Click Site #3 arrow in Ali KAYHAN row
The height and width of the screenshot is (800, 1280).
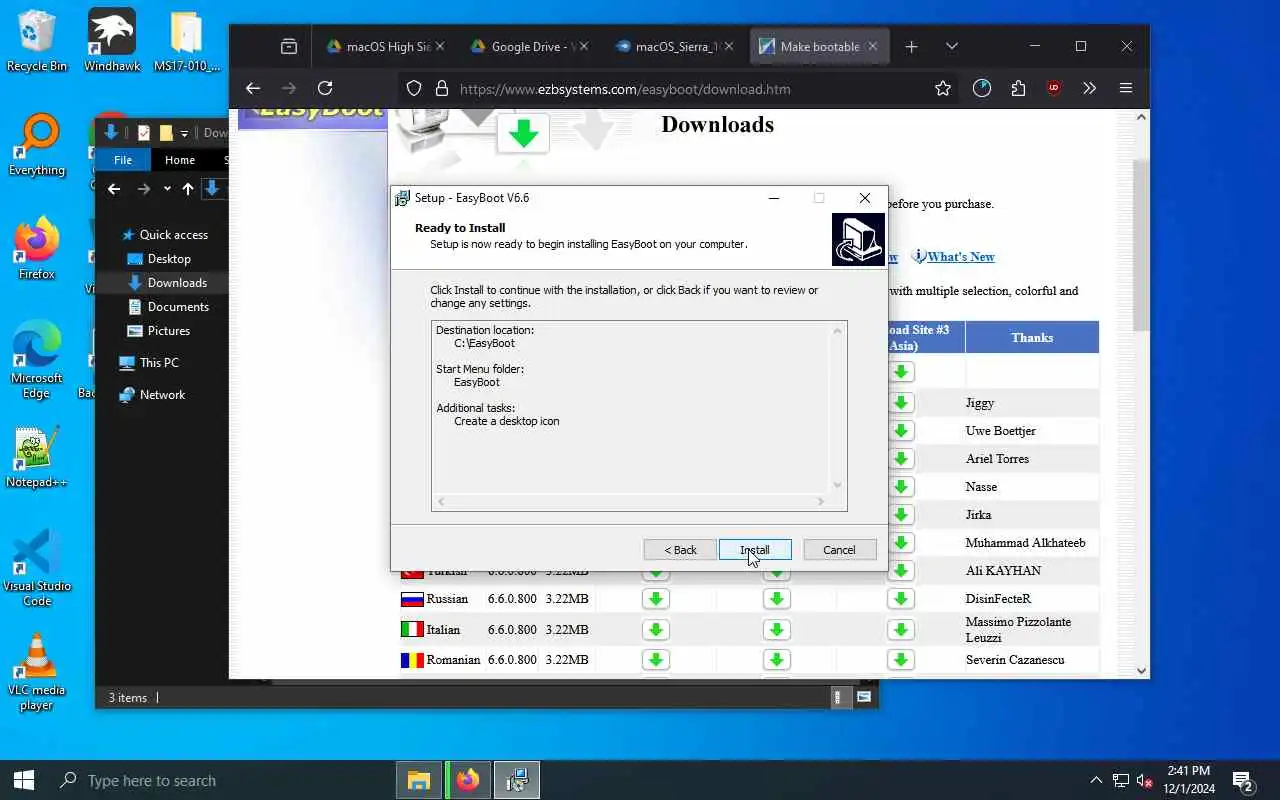tap(901, 571)
